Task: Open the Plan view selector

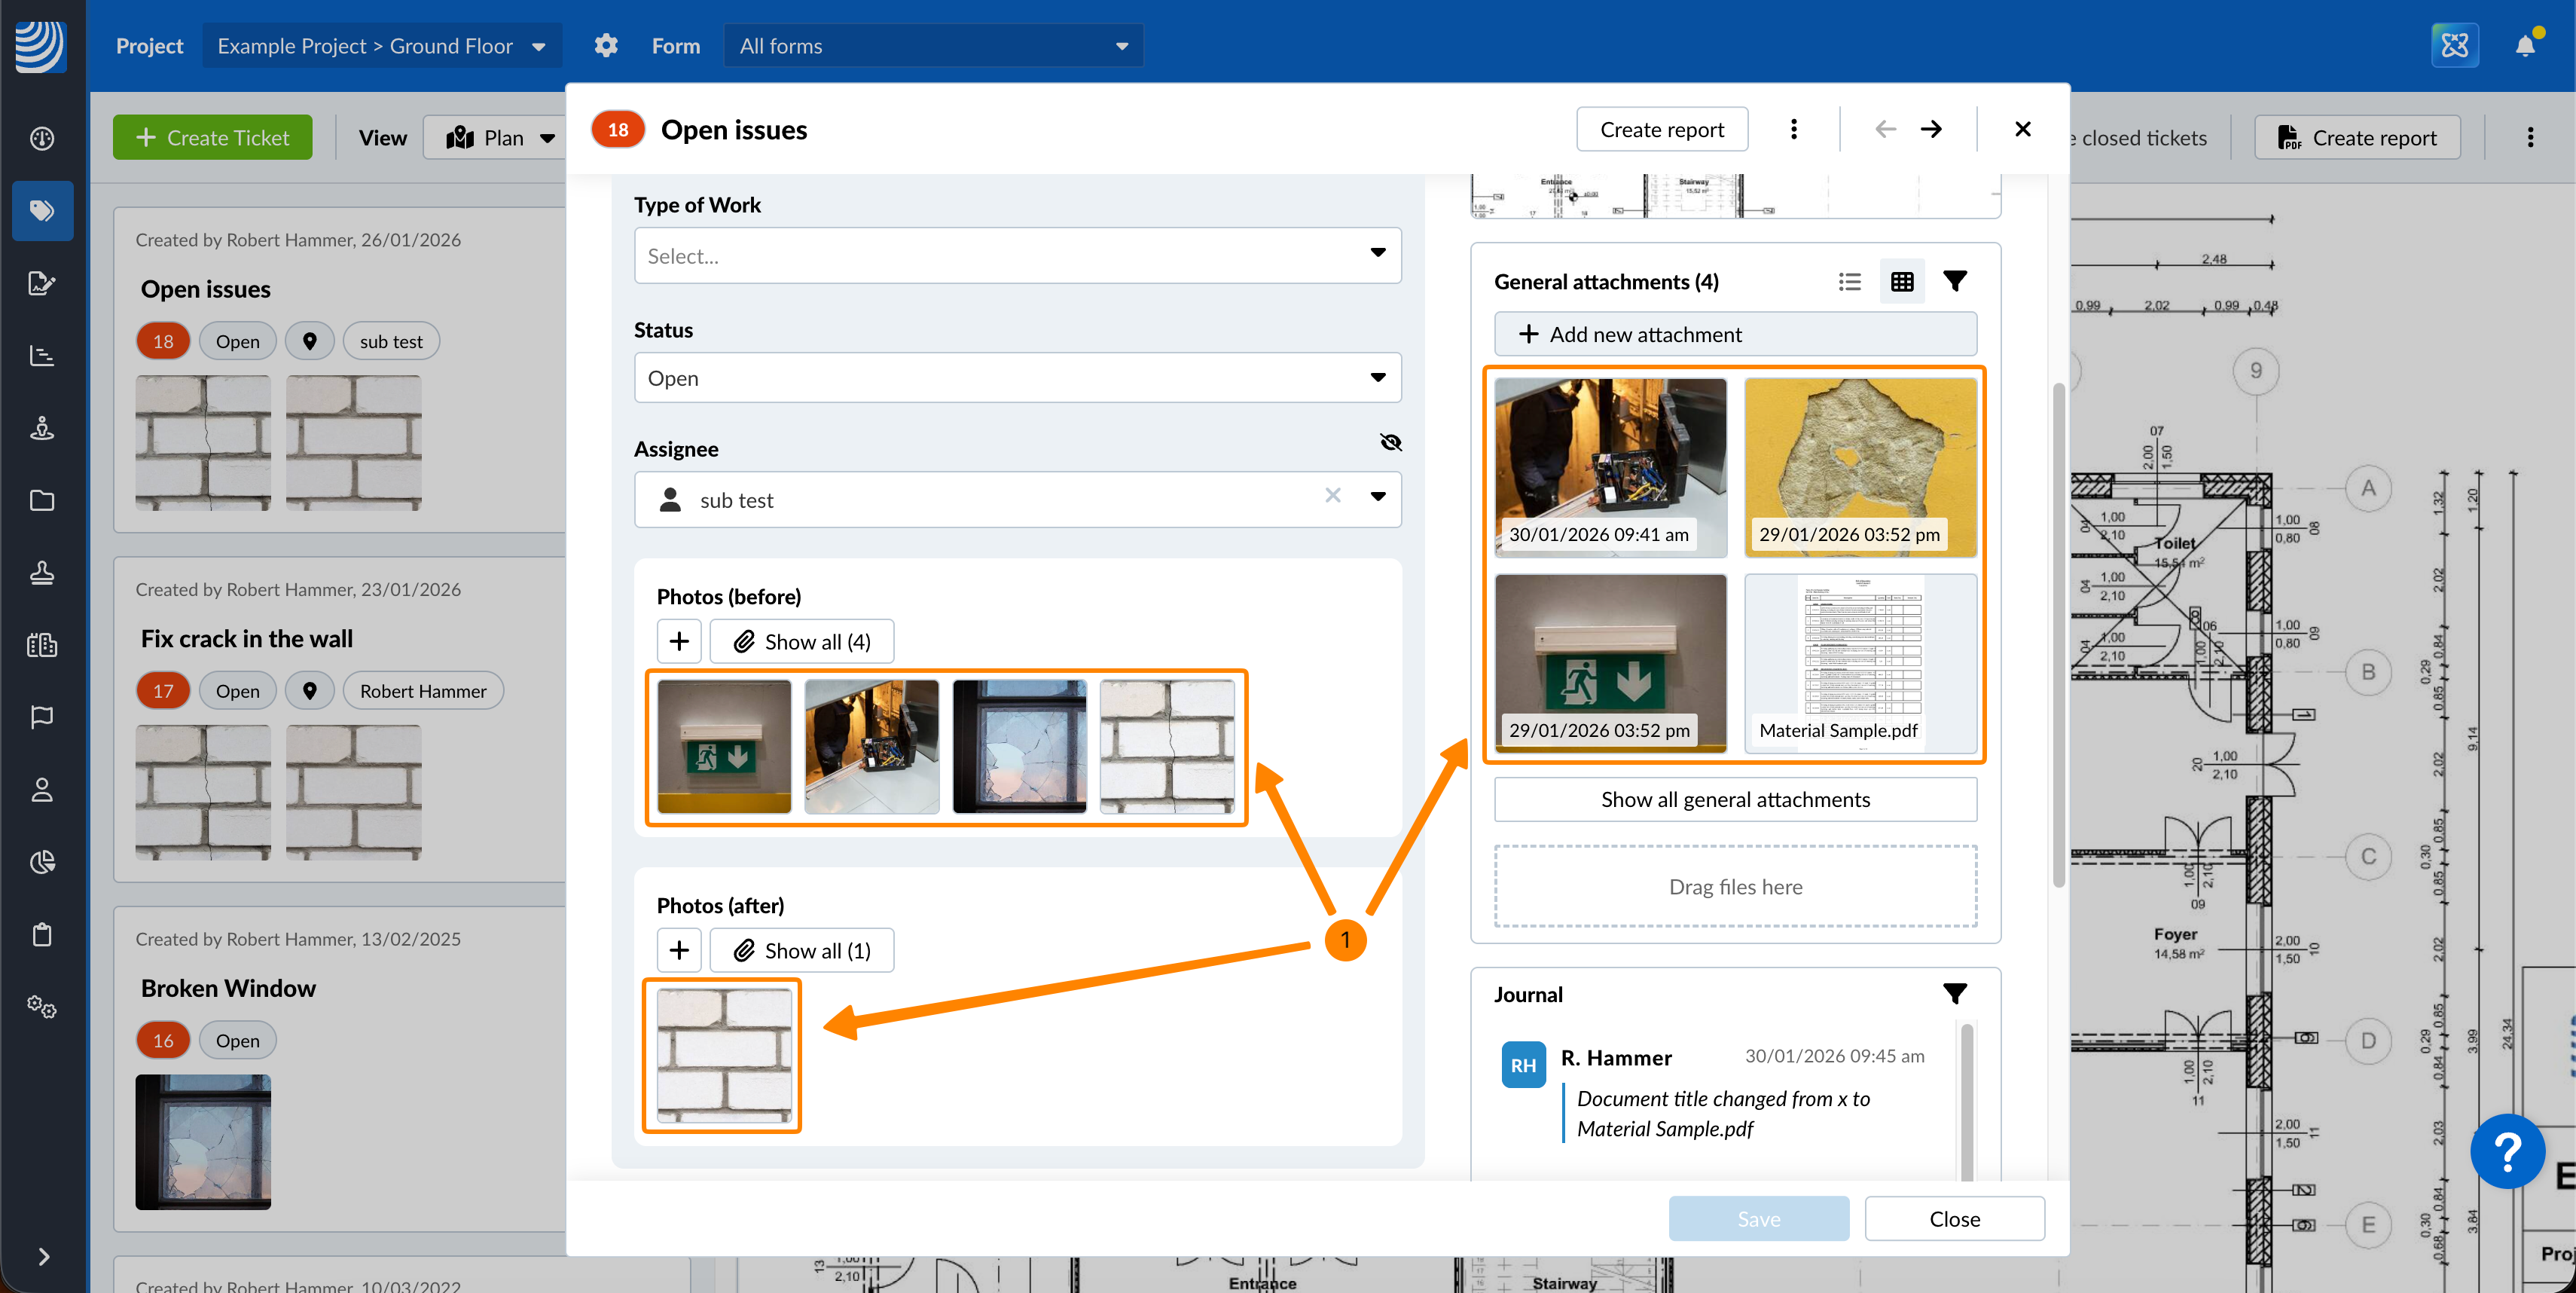Action: tap(500, 138)
